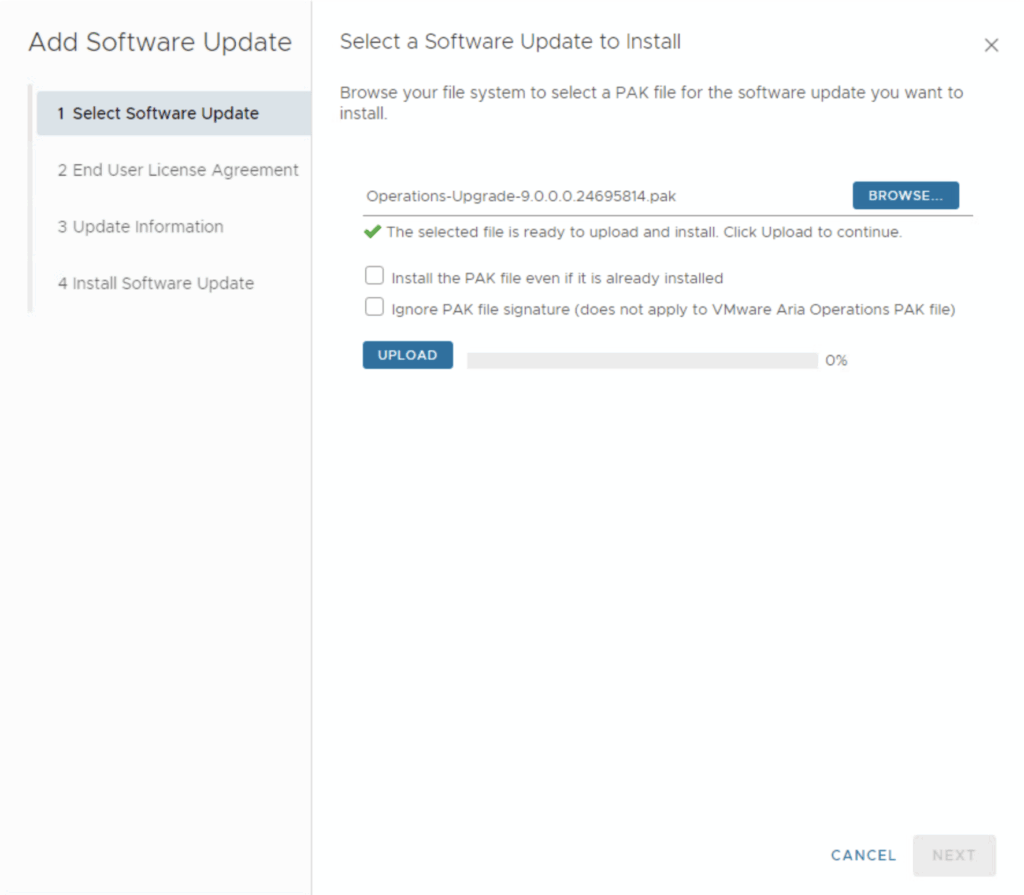
Task: Click the file ready to upload message
Action: pos(644,232)
